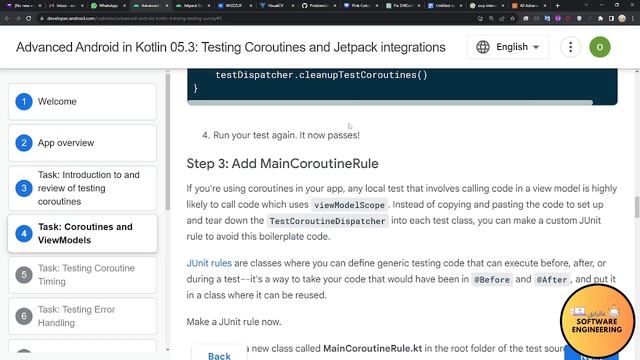Viewport: 640px width, 360px height.
Task: Open the browser zoom magnifier icon
Action: [x=491, y=18]
